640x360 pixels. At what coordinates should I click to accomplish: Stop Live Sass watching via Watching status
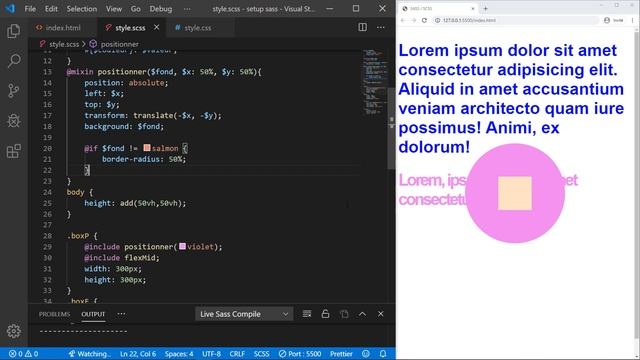[x=89, y=354]
